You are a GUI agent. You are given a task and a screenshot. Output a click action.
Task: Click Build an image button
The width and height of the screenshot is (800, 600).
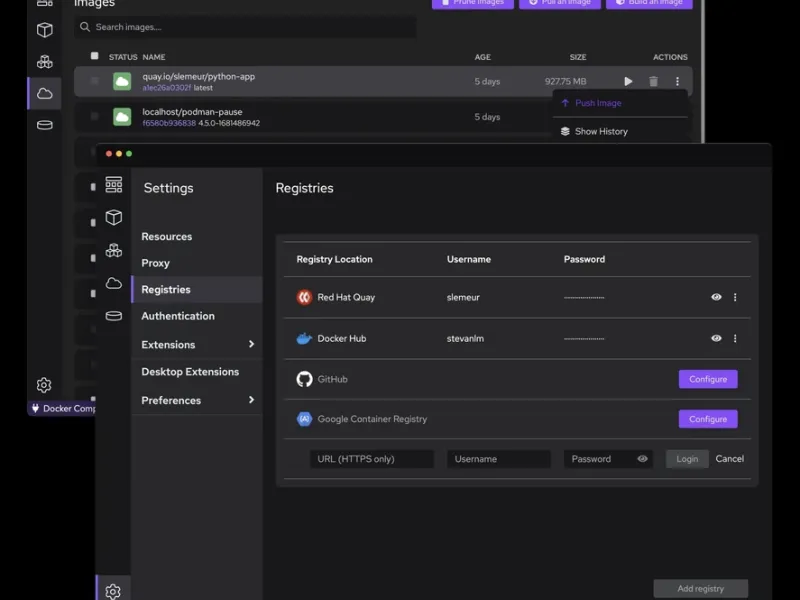tap(649, 3)
